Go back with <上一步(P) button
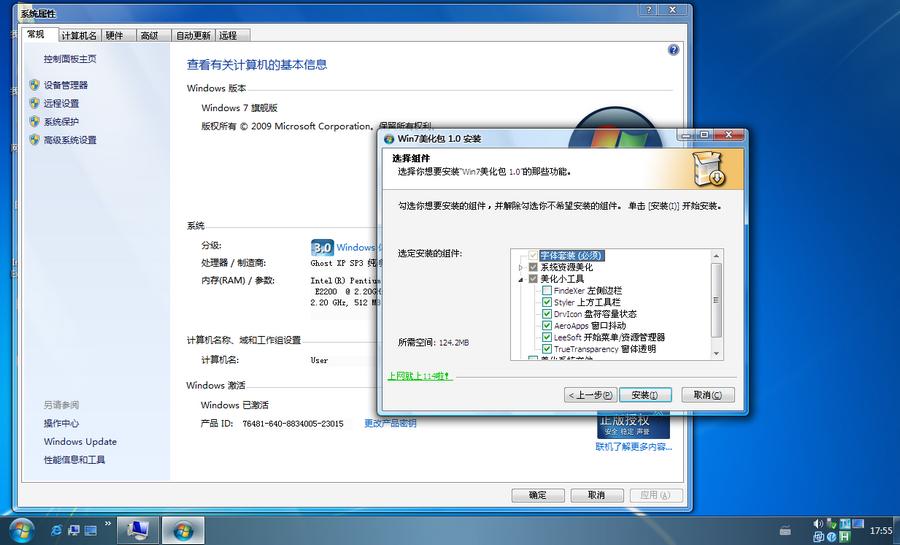This screenshot has width=900, height=545. pyautogui.click(x=591, y=395)
